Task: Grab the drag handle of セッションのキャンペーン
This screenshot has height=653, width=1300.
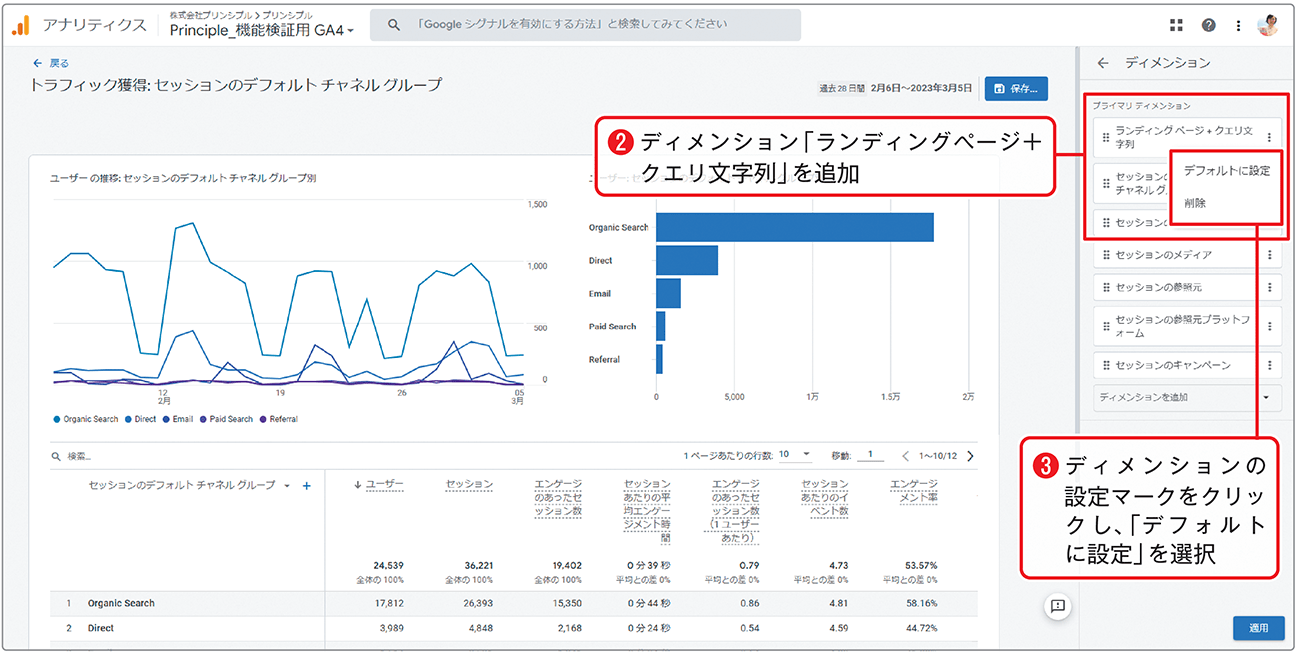Action: 1105,365
